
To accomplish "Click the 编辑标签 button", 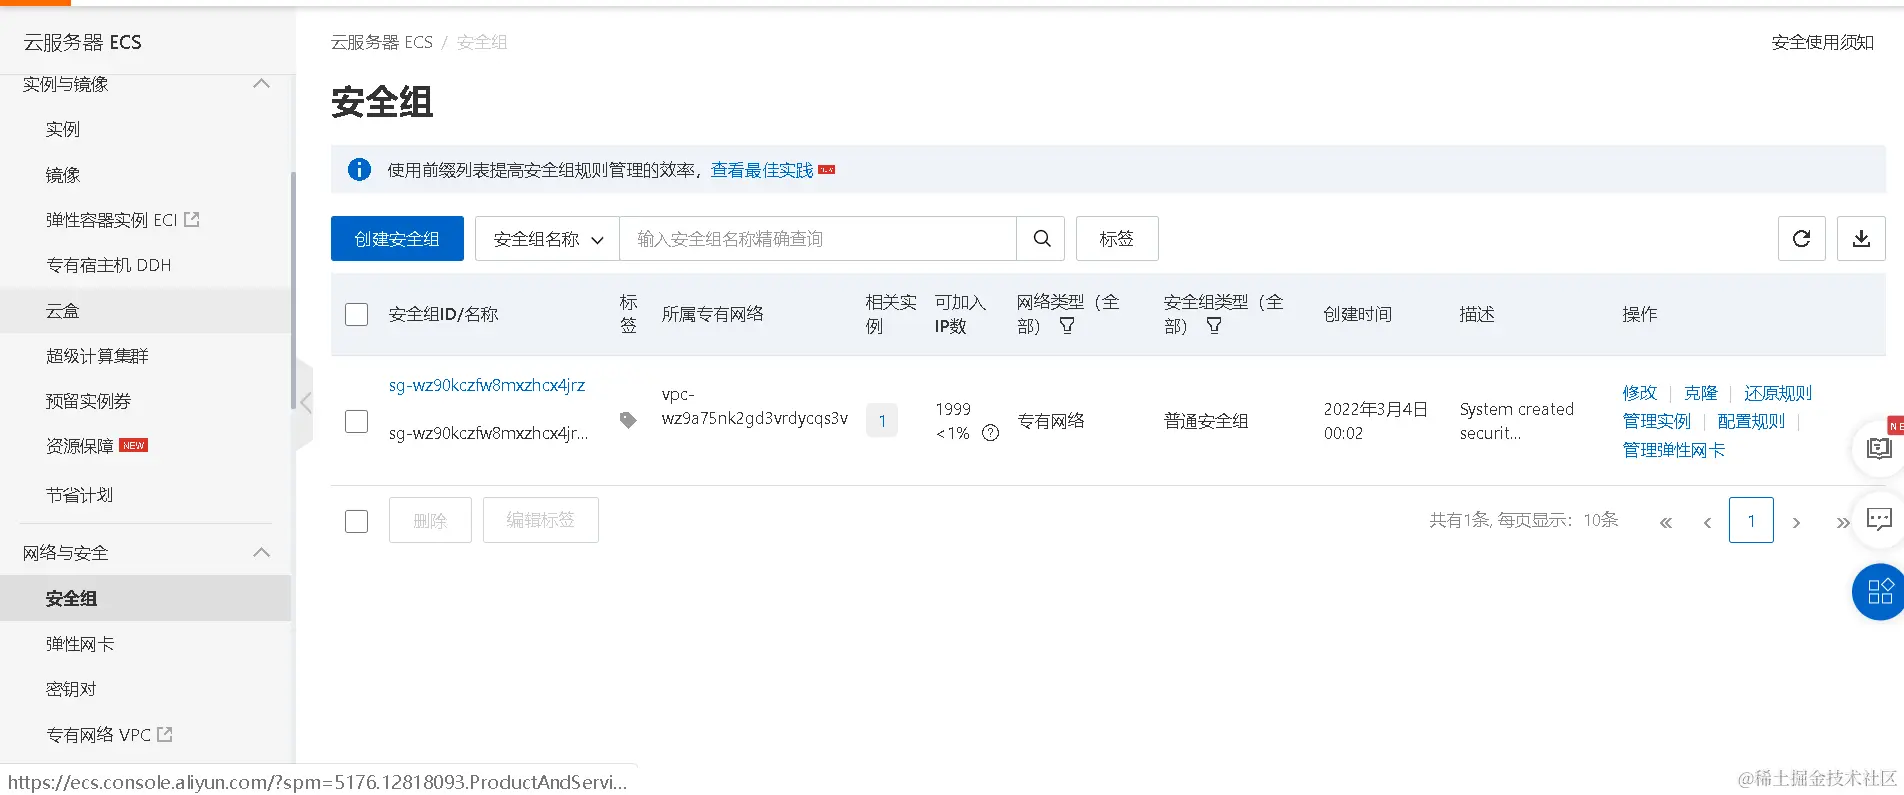I will [541, 520].
